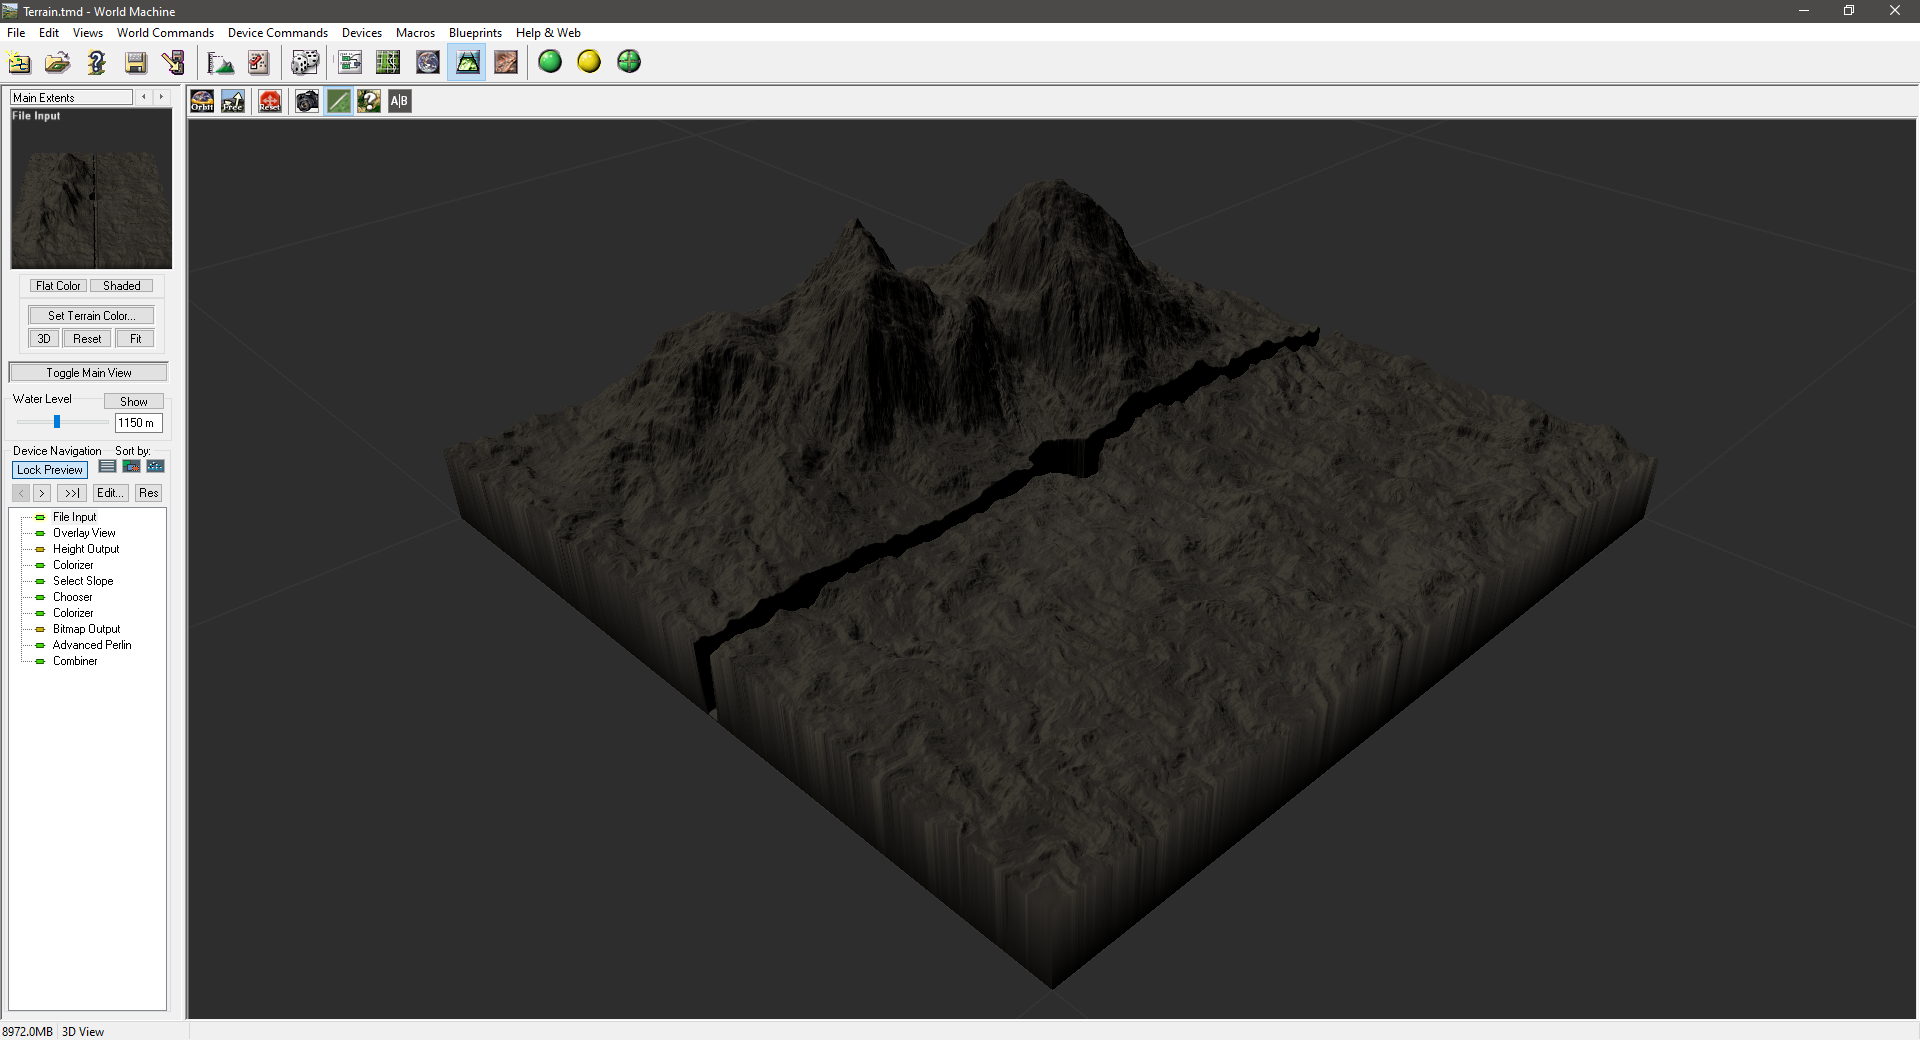This screenshot has height=1040, width=1920.
Task: Click the terrain query question icon
Action: [369, 101]
